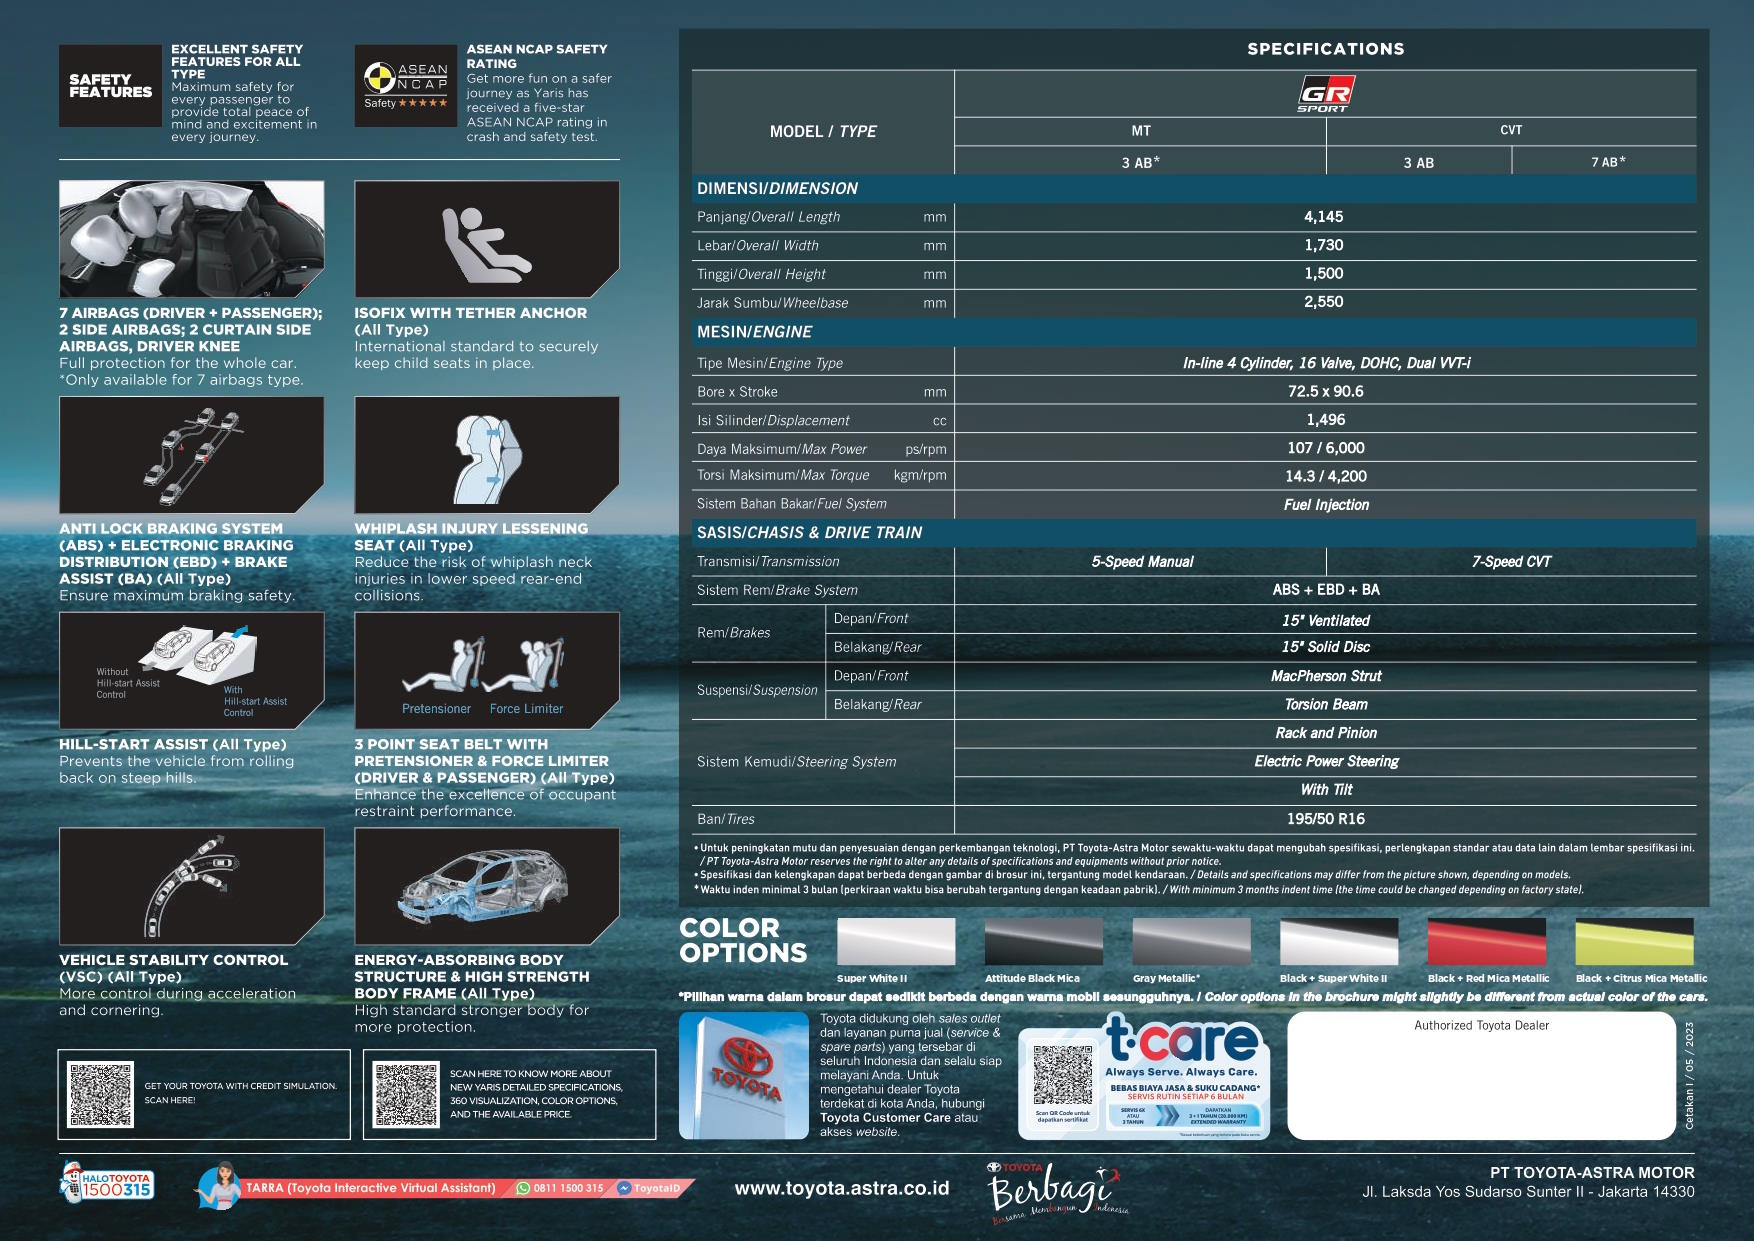The height and width of the screenshot is (1241, 1754).
Task: Click the Electric Power Steering cell
Action: [1326, 762]
